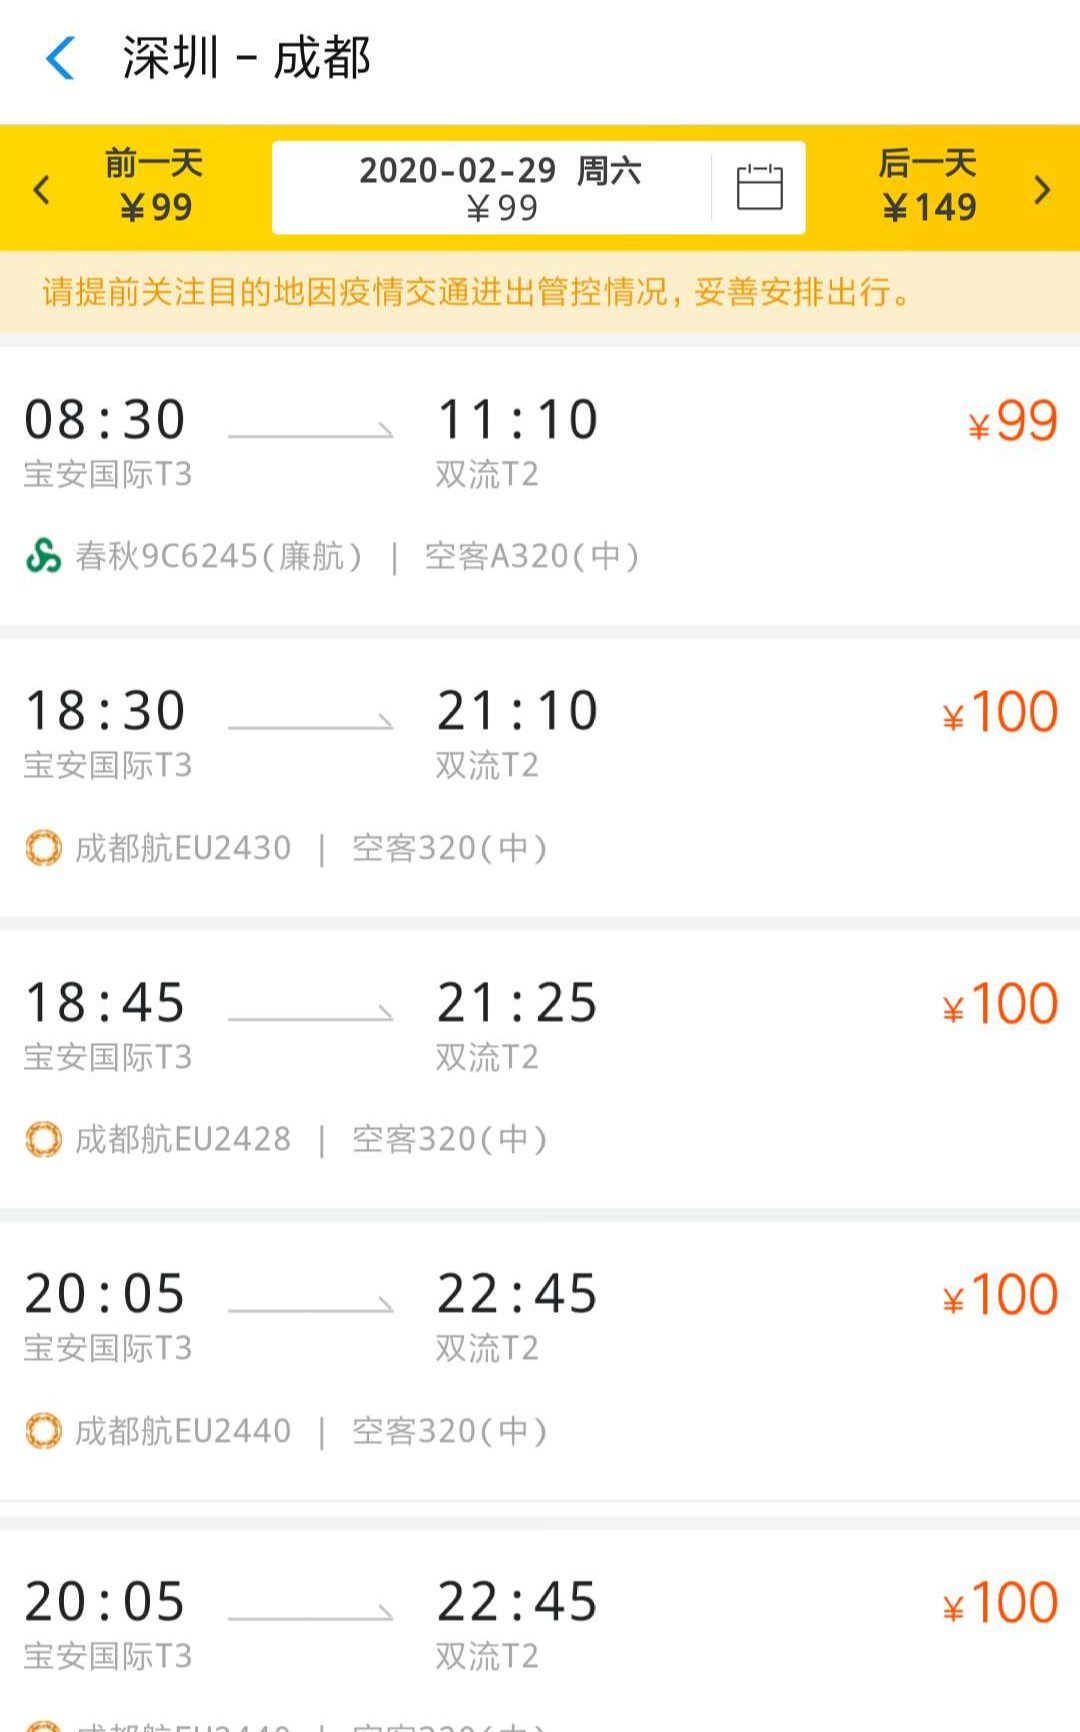The image size is (1080, 1732).
Task: Tap the Spring Airlines green logo
Action: pos(43,555)
